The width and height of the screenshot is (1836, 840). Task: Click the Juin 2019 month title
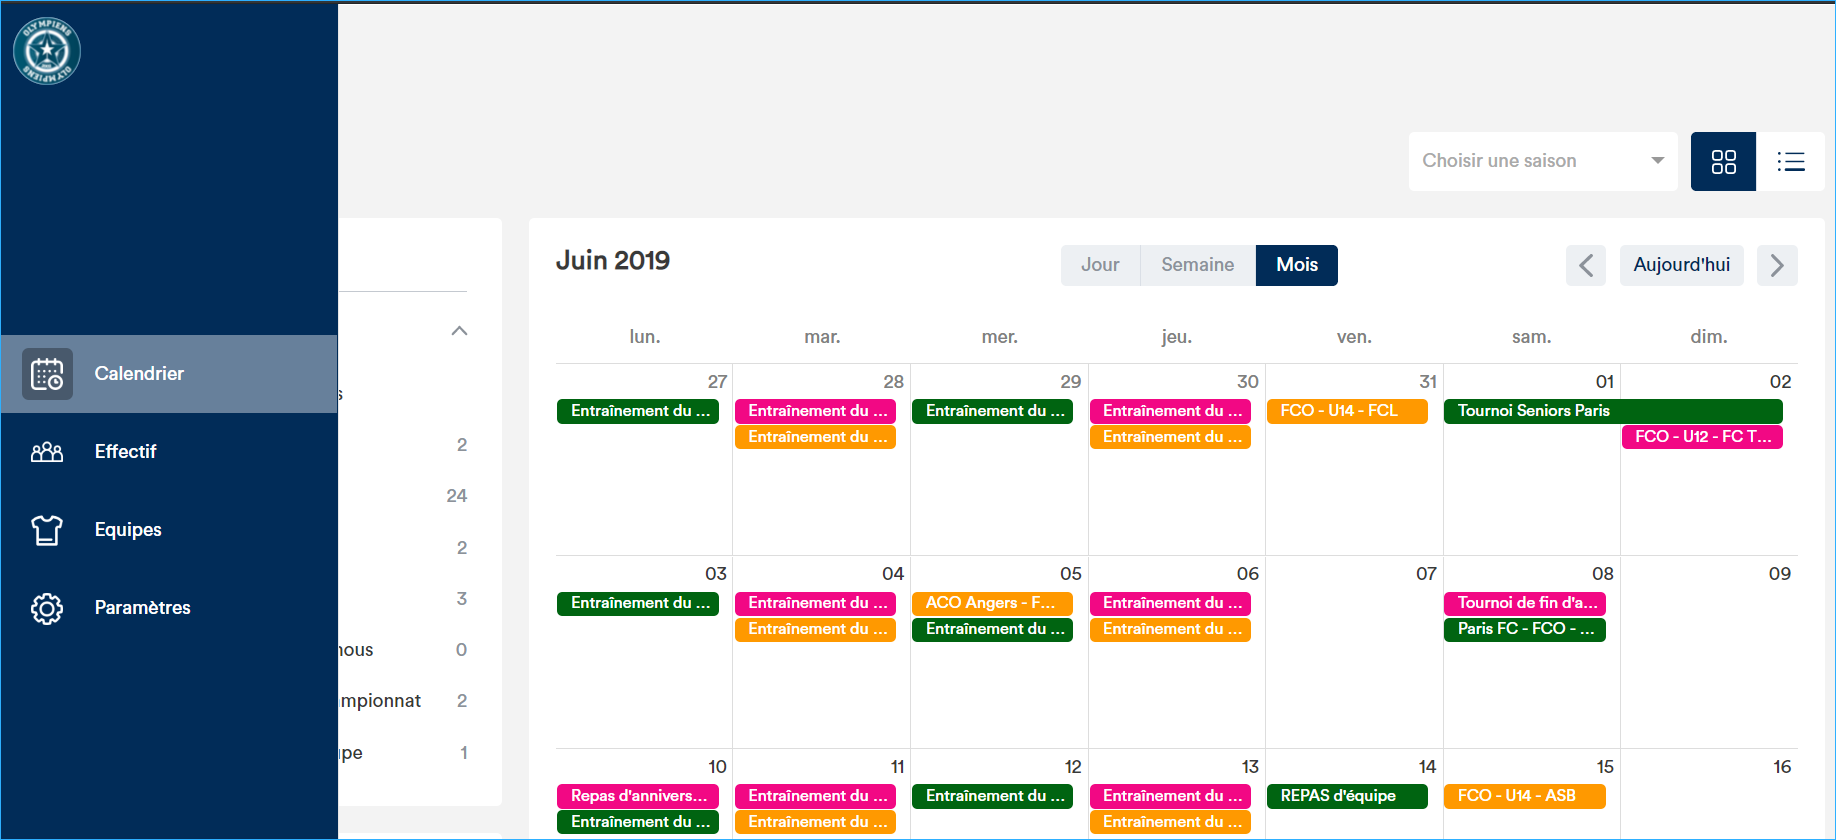(x=613, y=261)
